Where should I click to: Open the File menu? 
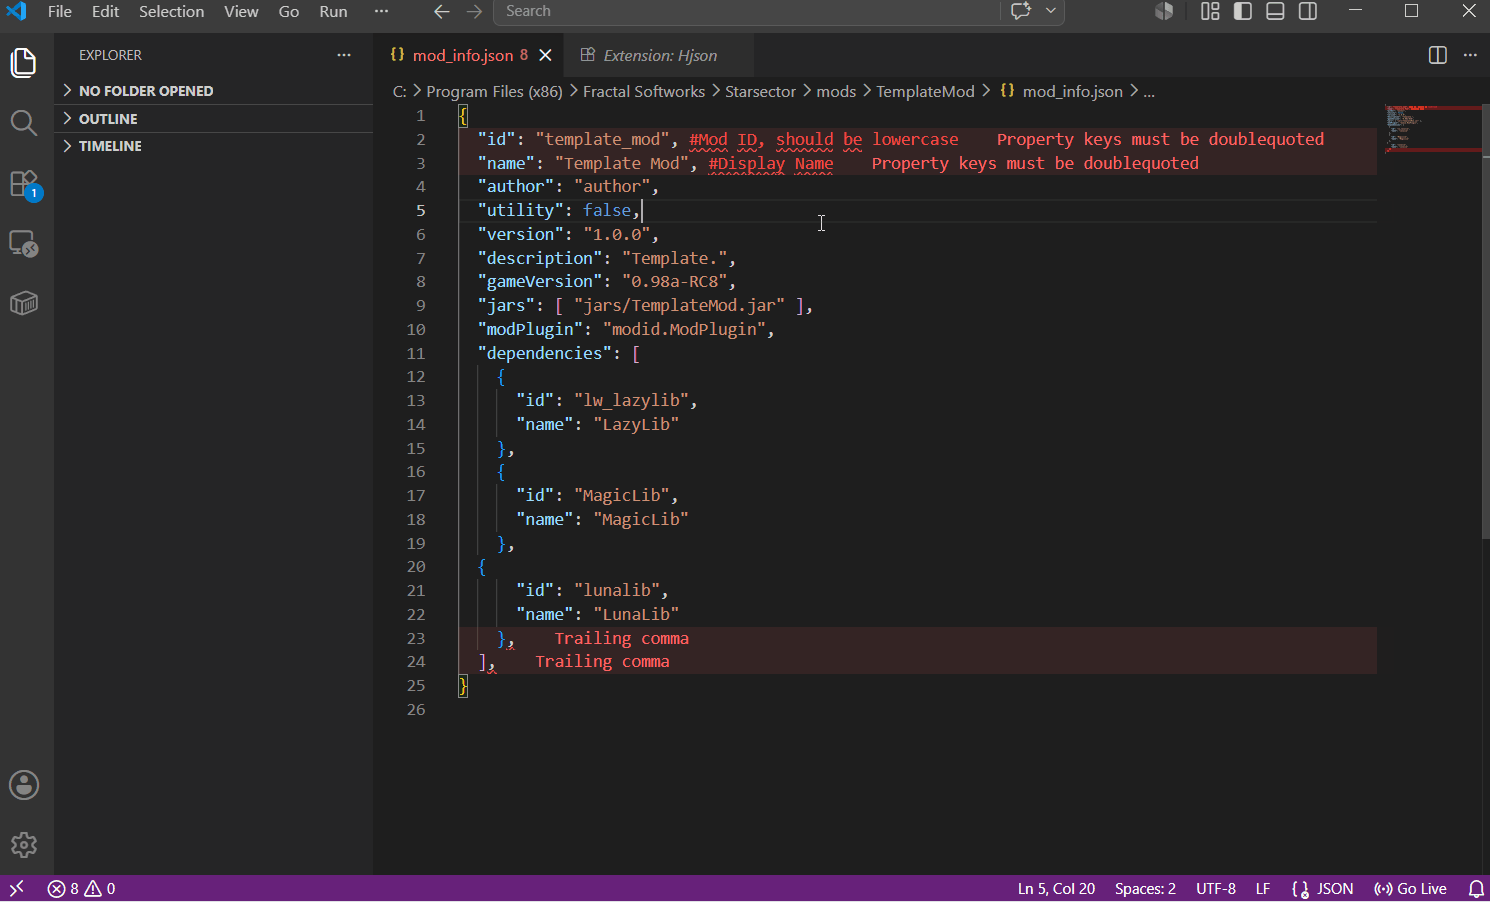pos(60,11)
